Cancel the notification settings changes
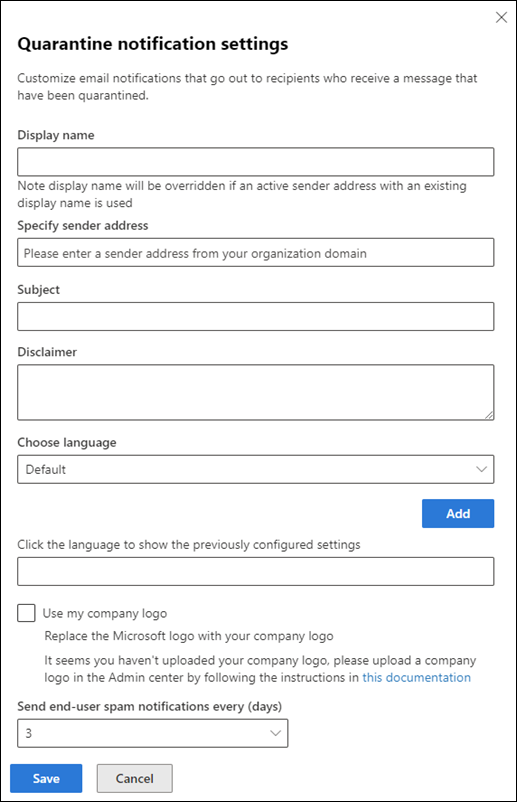The width and height of the screenshot is (517, 802). click(x=134, y=778)
